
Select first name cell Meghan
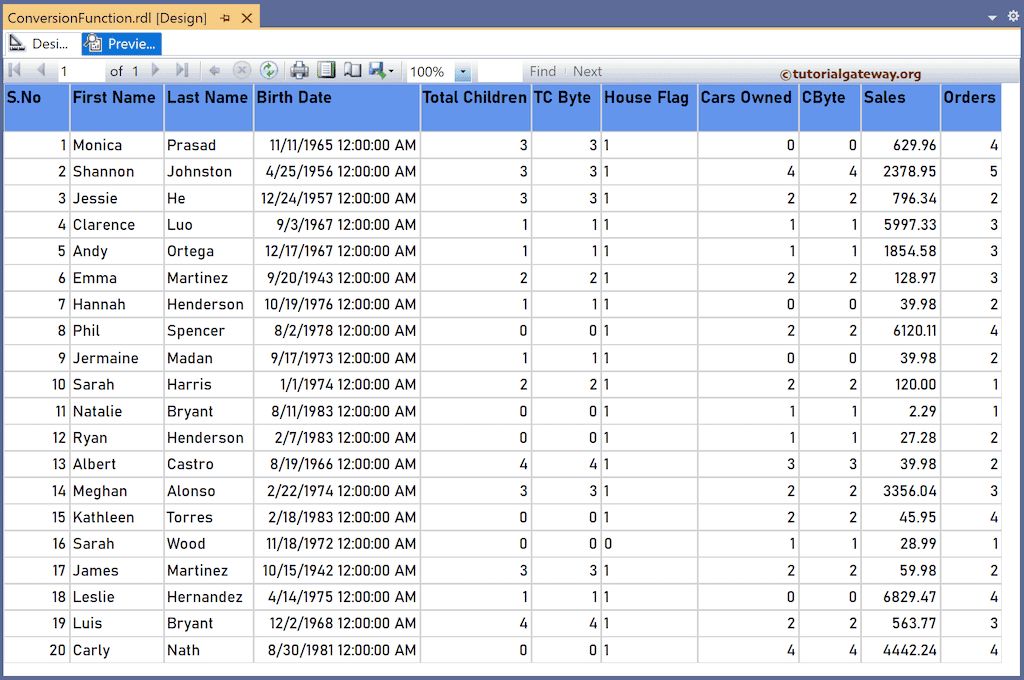(116, 491)
